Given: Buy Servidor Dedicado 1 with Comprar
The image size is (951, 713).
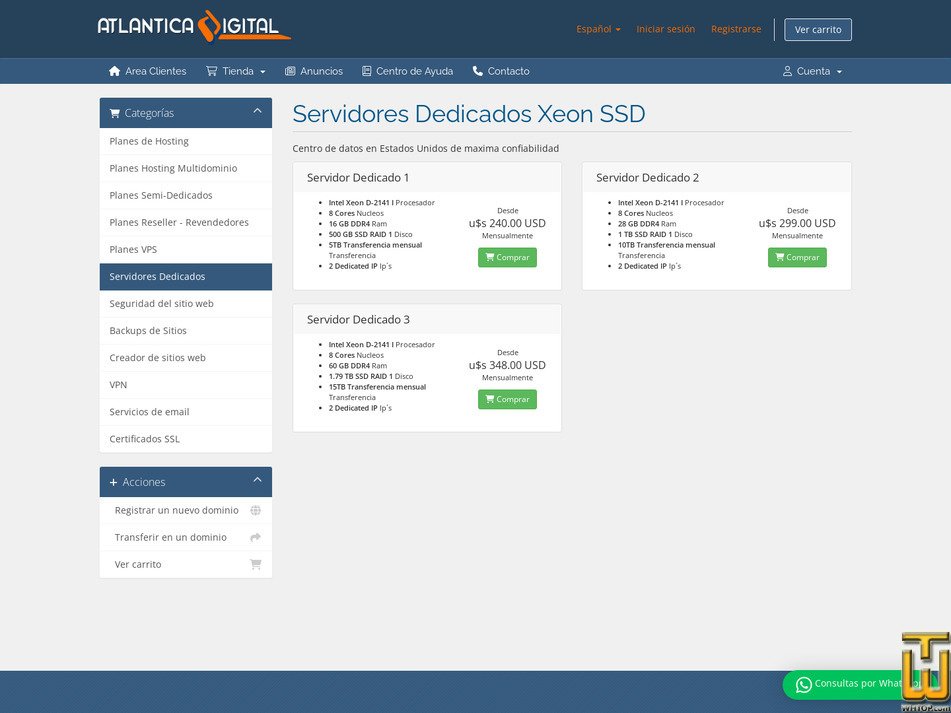Looking at the screenshot, I should (507, 257).
